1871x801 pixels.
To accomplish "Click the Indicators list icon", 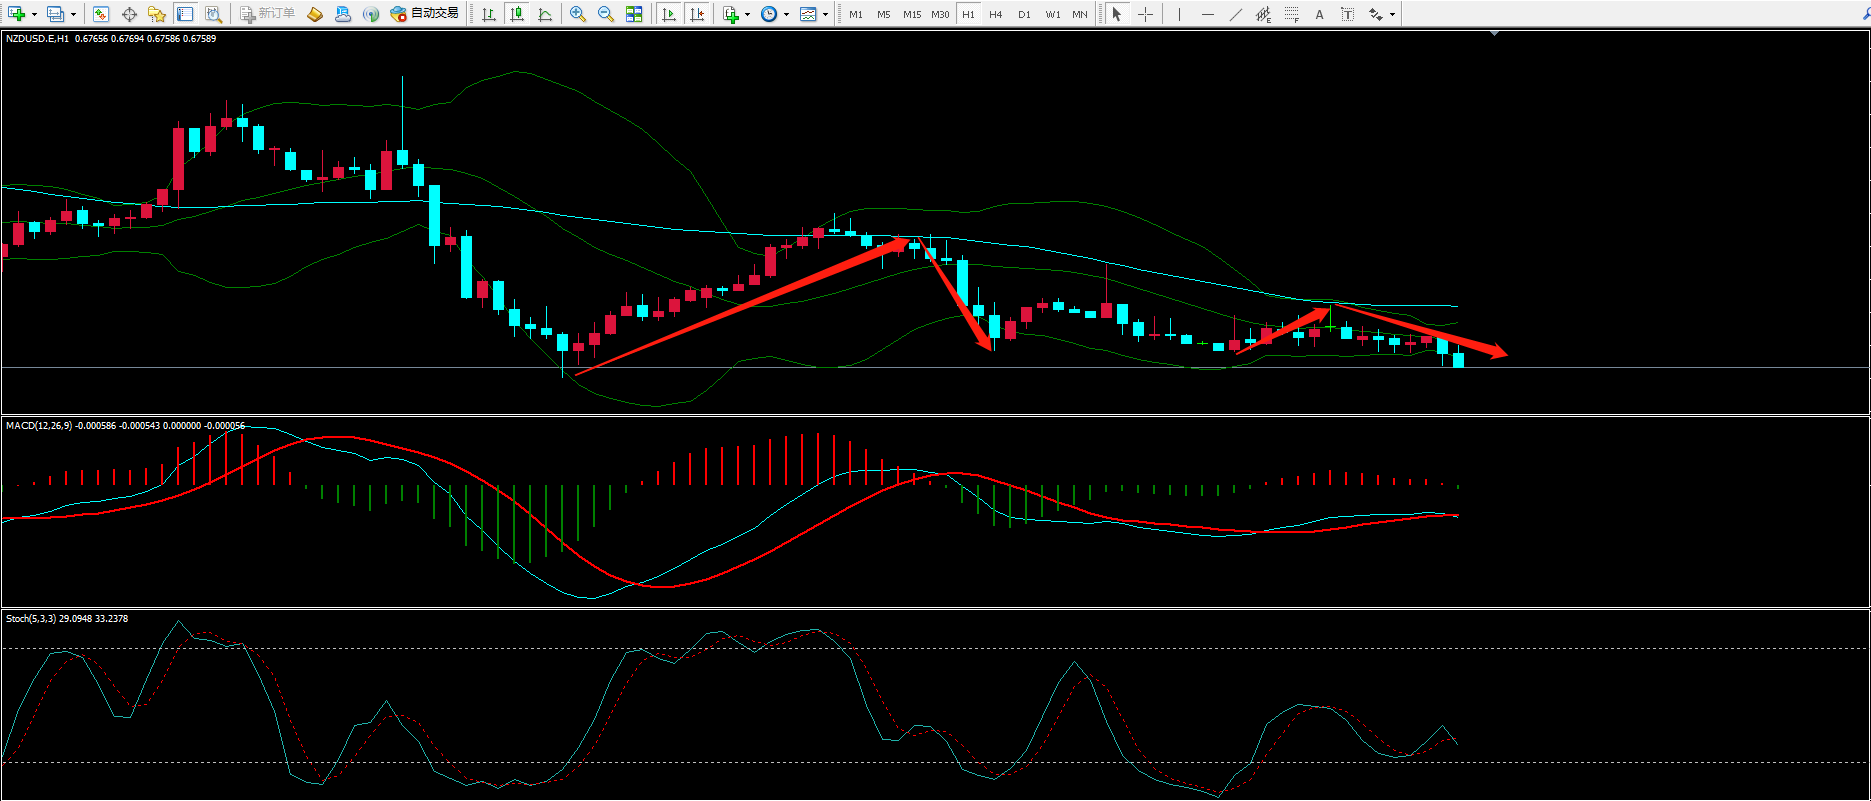I will [x=731, y=14].
